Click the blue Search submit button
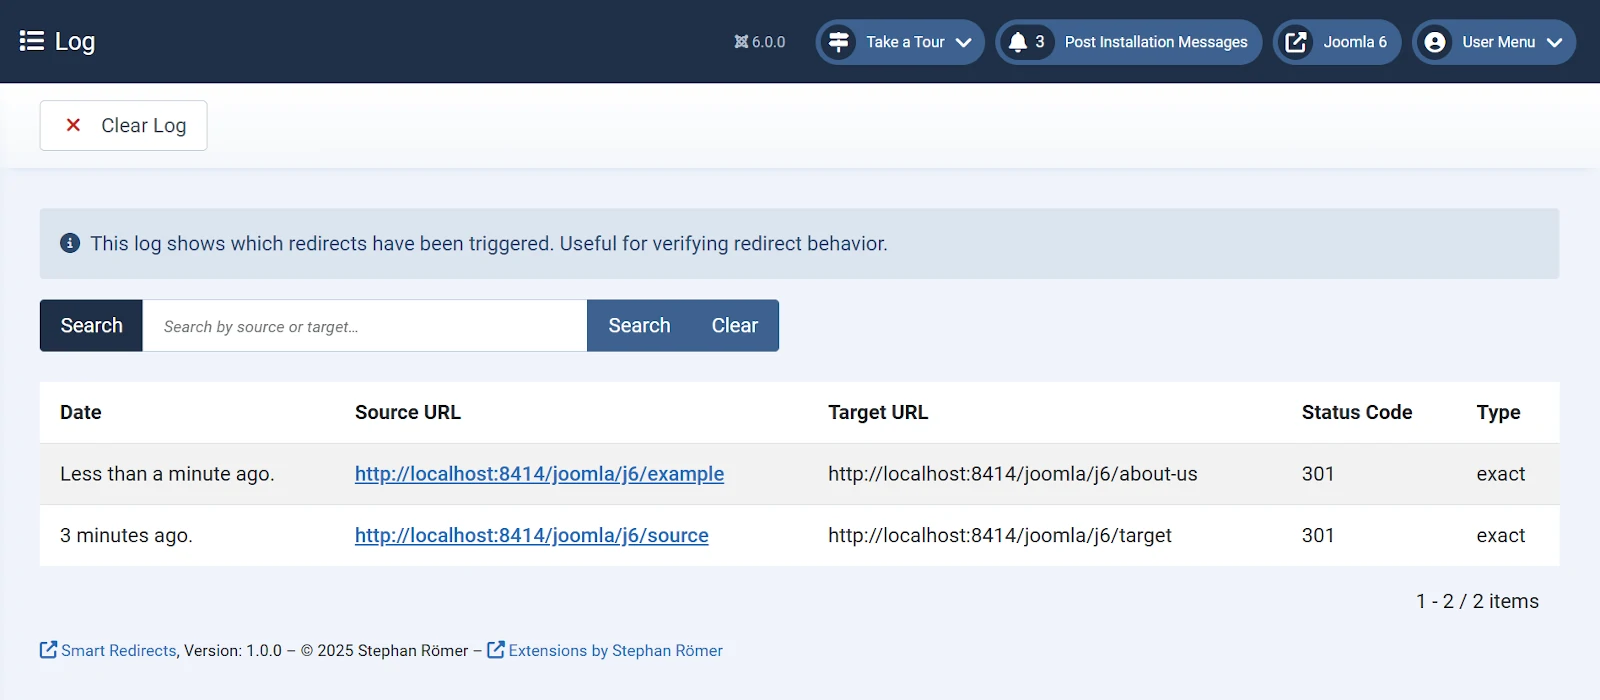Image resolution: width=1600 pixels, height=700 pixels. click(639, 326)
